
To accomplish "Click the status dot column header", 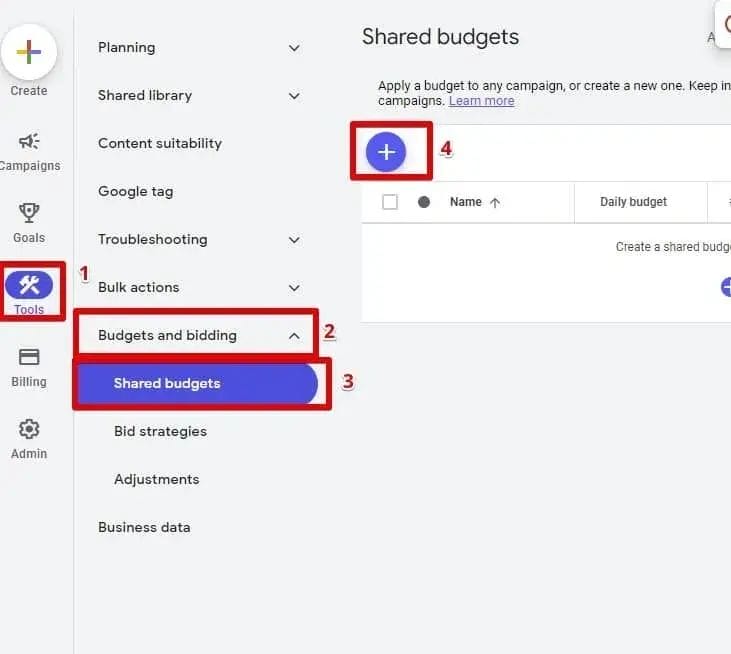I will click(x=424, y=202).
